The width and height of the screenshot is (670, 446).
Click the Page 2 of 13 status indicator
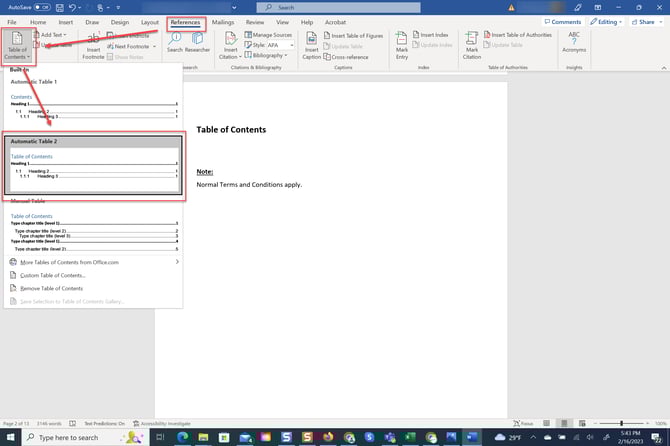click(x=16, y=423)
